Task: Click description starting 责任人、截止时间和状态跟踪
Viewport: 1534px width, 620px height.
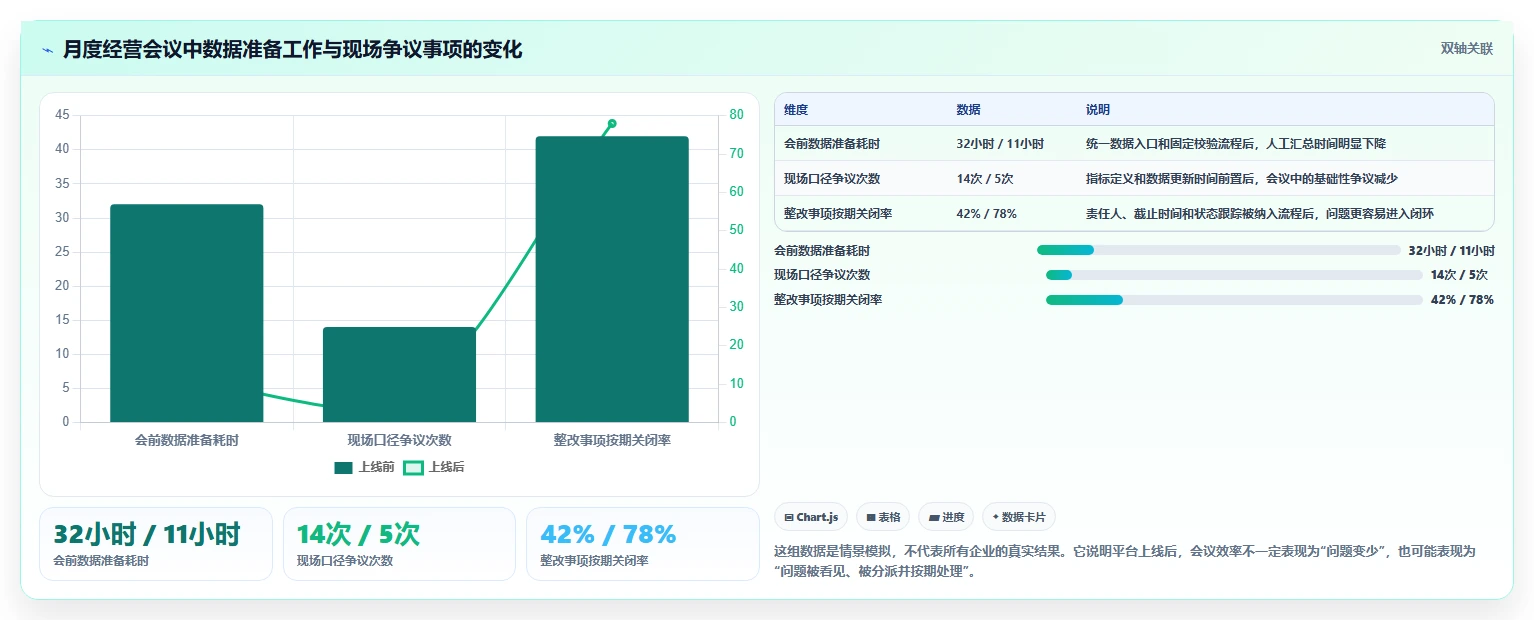Action: point(1260,214)
